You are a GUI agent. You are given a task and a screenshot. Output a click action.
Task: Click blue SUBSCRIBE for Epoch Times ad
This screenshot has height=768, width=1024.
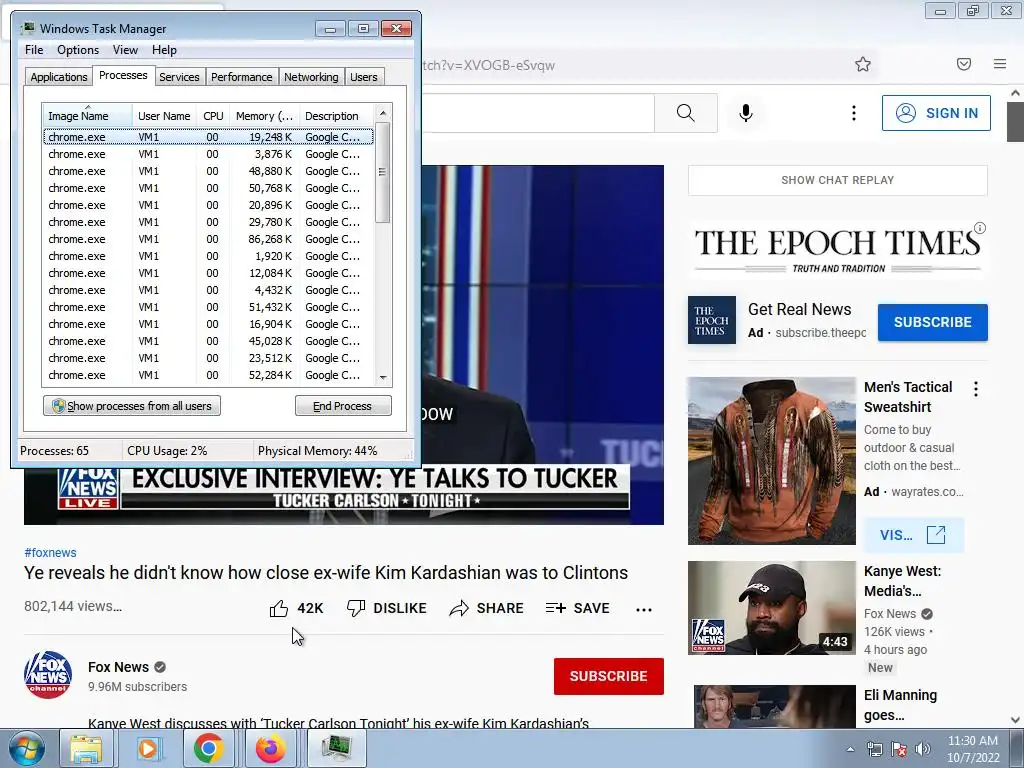coord(933,322)
